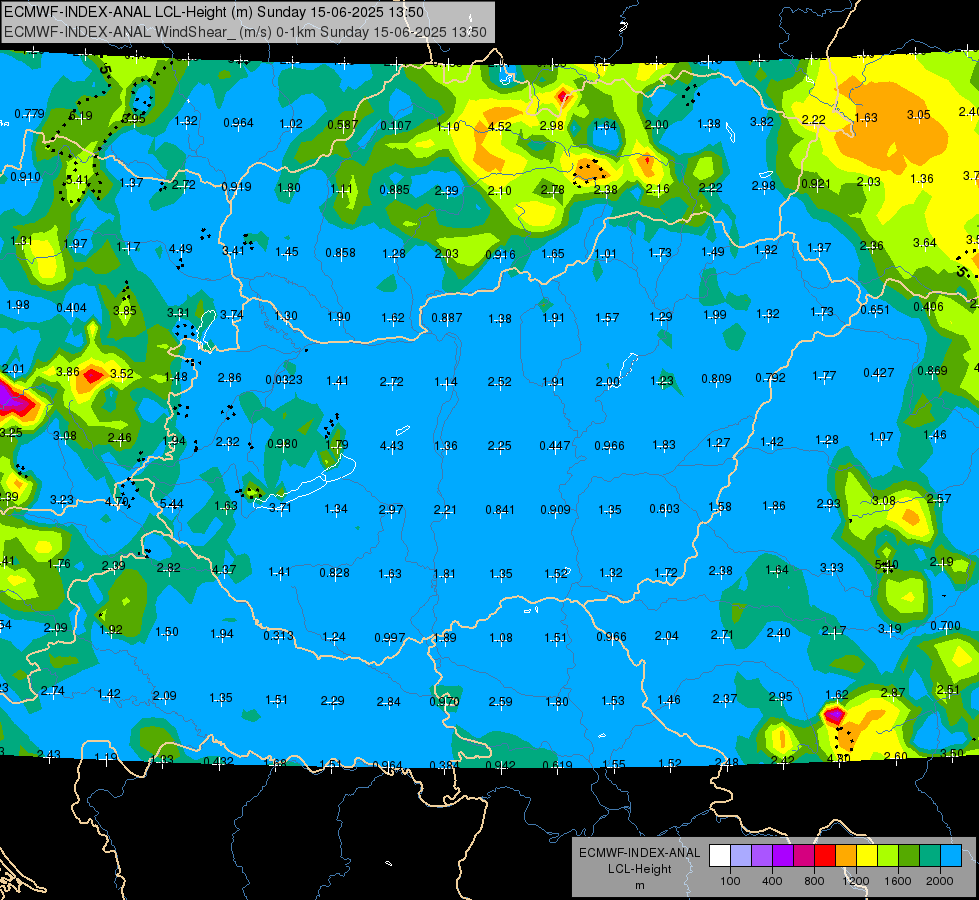This screenshot has height=900, width=979.
Task: Click the wind shear value 0.404
Action: pyautogui.click(x=71, y=308)
